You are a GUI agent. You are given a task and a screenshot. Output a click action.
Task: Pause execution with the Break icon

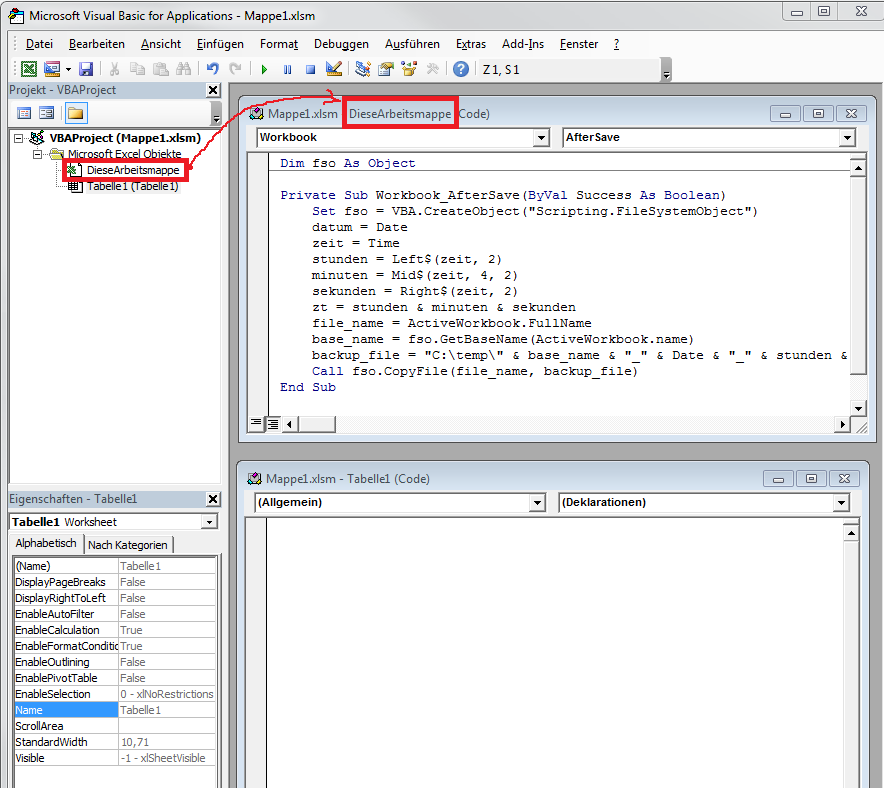pos(288,69)
